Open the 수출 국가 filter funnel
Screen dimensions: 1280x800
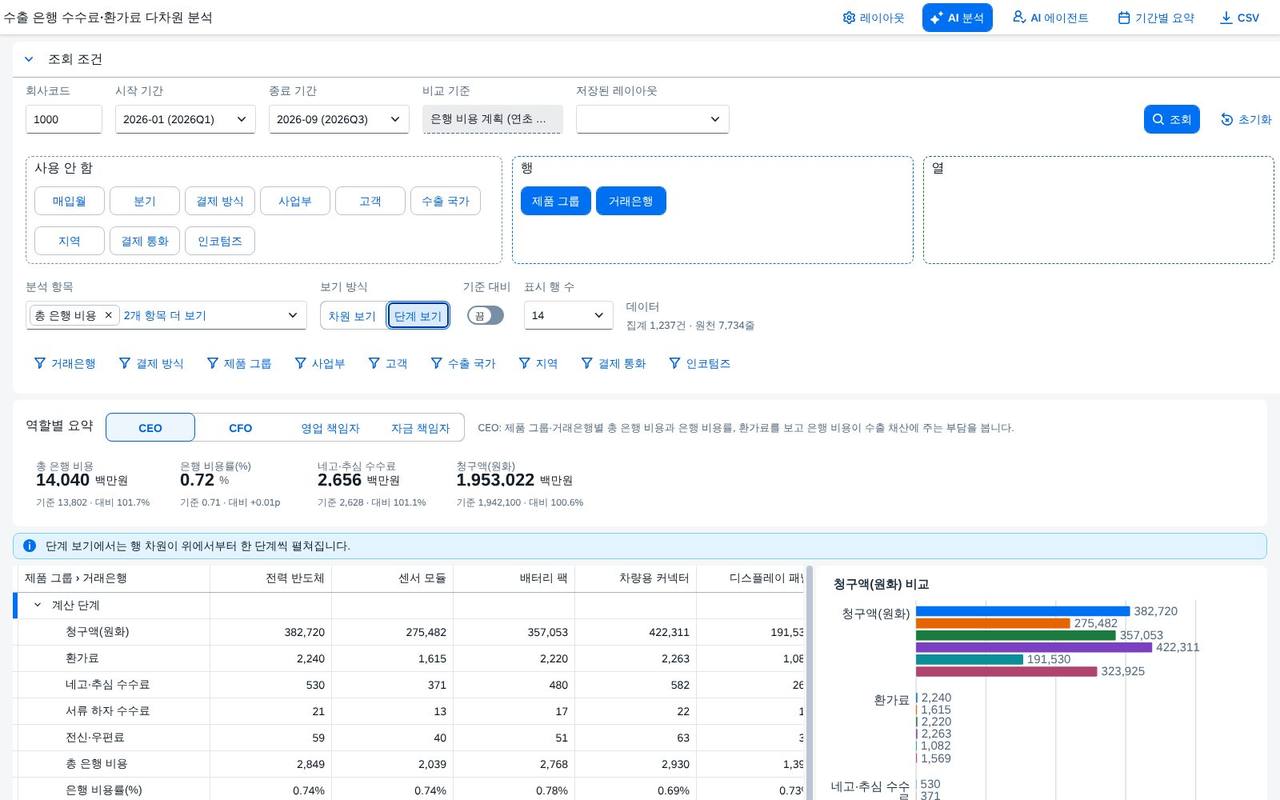[436, 363]
